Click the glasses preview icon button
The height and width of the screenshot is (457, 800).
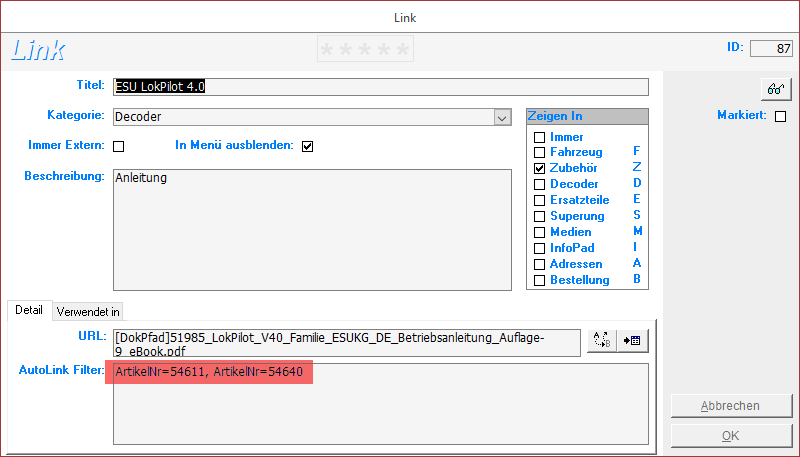pos(776,89)
